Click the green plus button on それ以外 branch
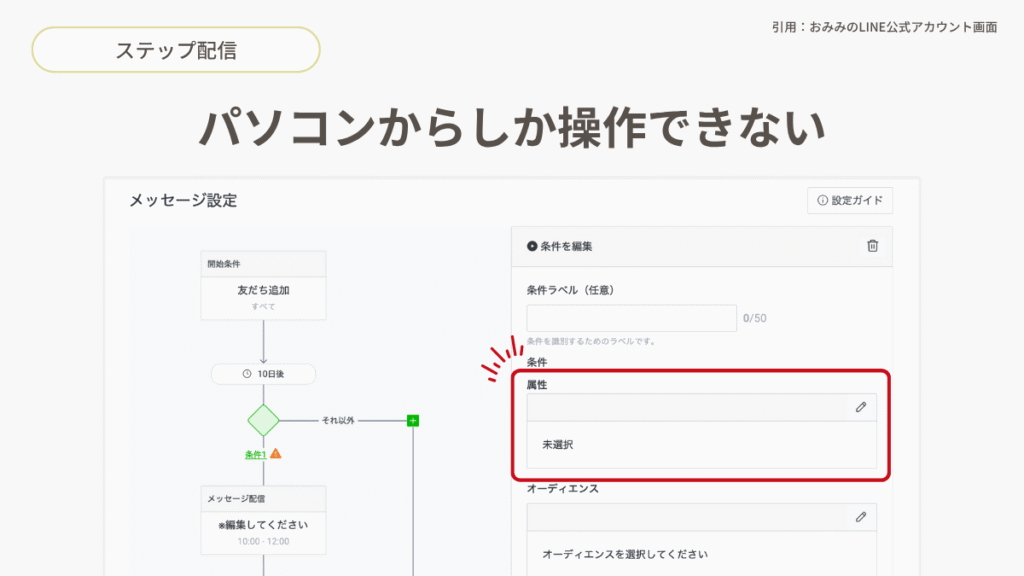This screenshot has height=576, width=1024. 412,421
